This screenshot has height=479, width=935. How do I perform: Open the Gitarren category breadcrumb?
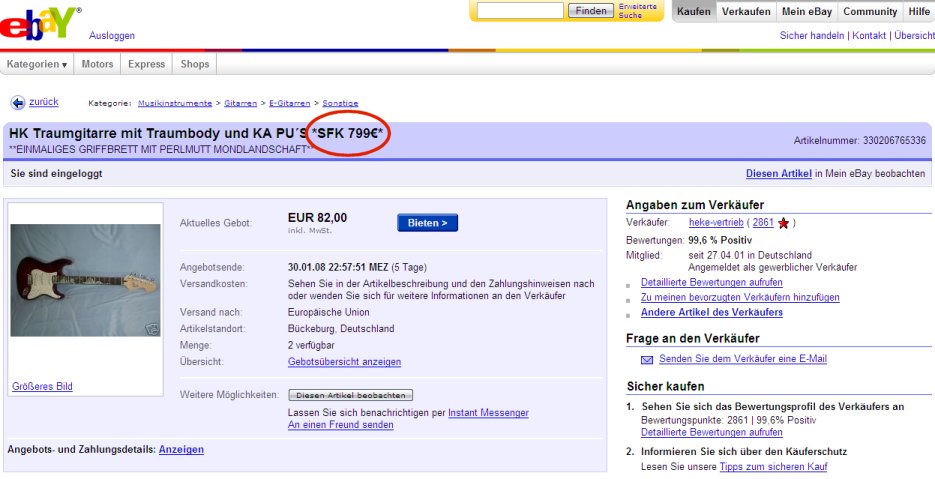click(240, 103)
